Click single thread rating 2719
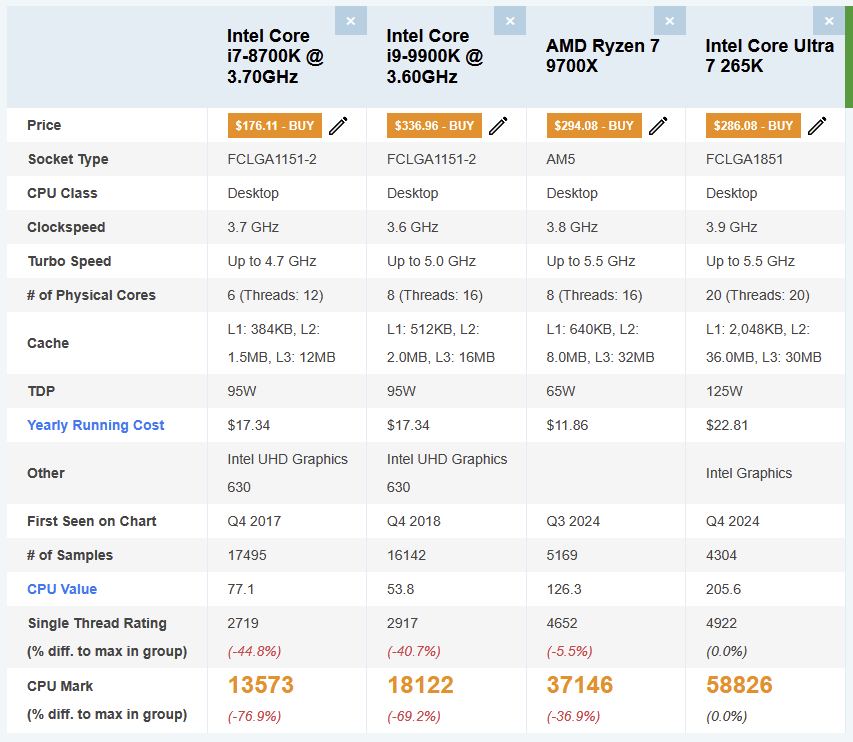 click(243, 623)
